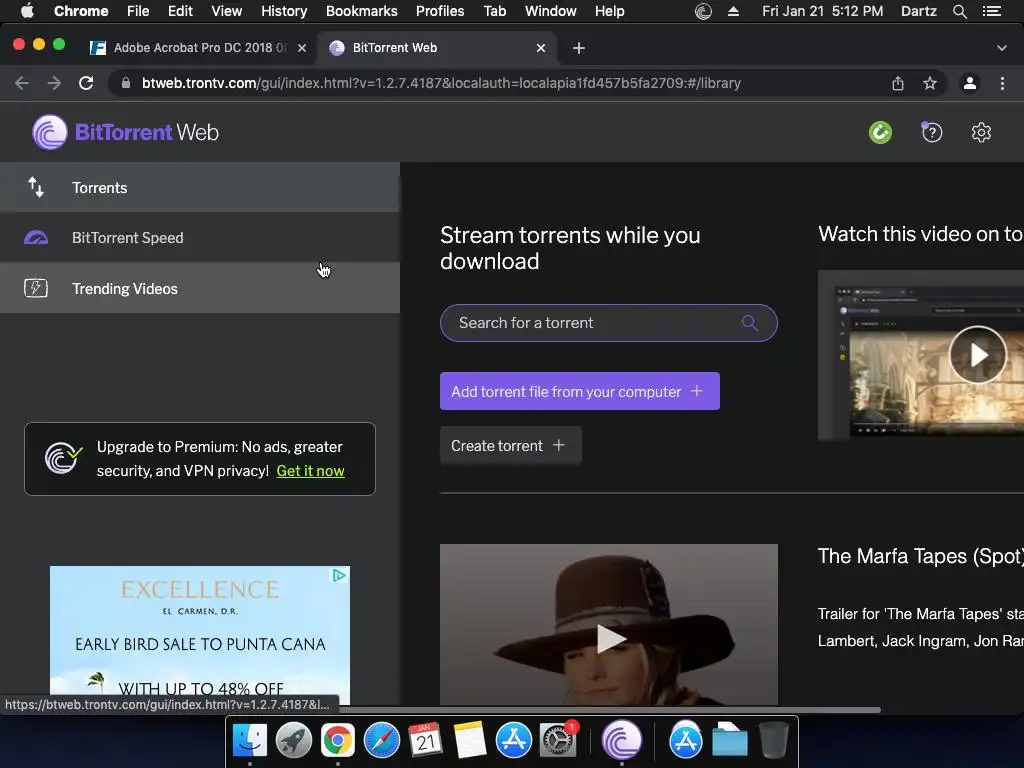Switch to Adobe Acrobat Pro DC tab

click(x=198, y=48)
